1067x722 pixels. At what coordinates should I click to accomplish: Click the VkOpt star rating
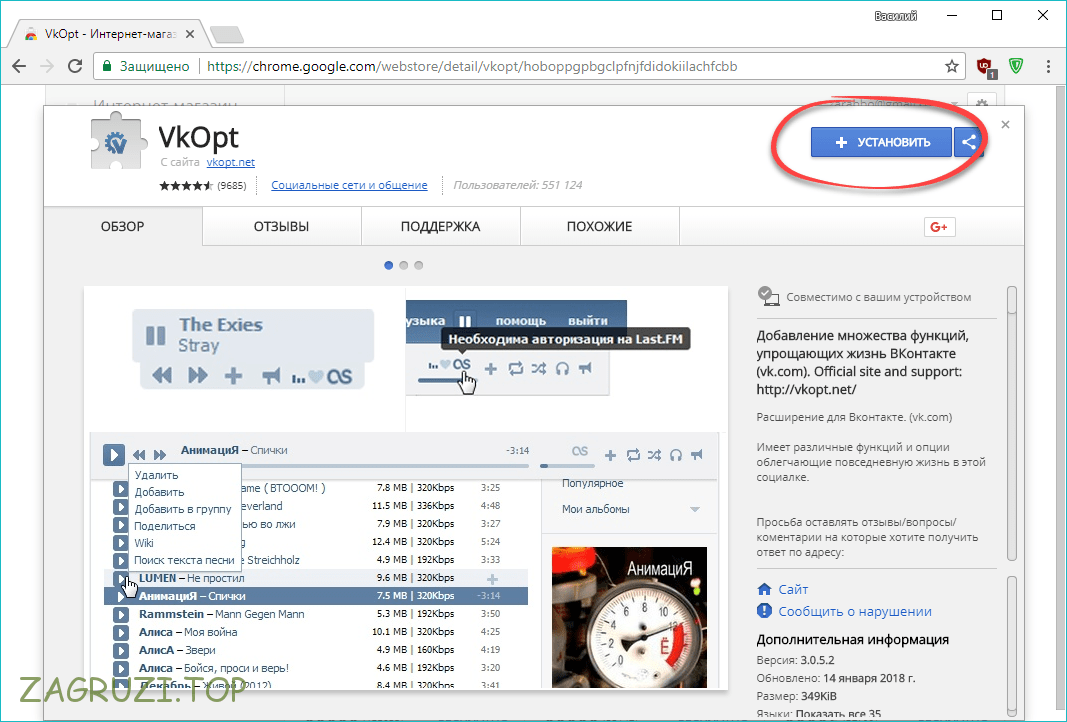(186, 185)
